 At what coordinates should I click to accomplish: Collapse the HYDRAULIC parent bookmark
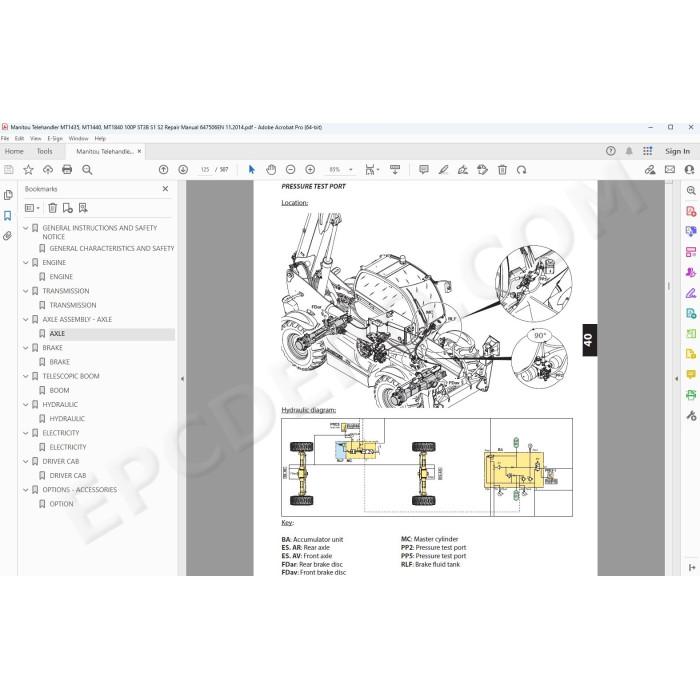click(x=25, y=404)
